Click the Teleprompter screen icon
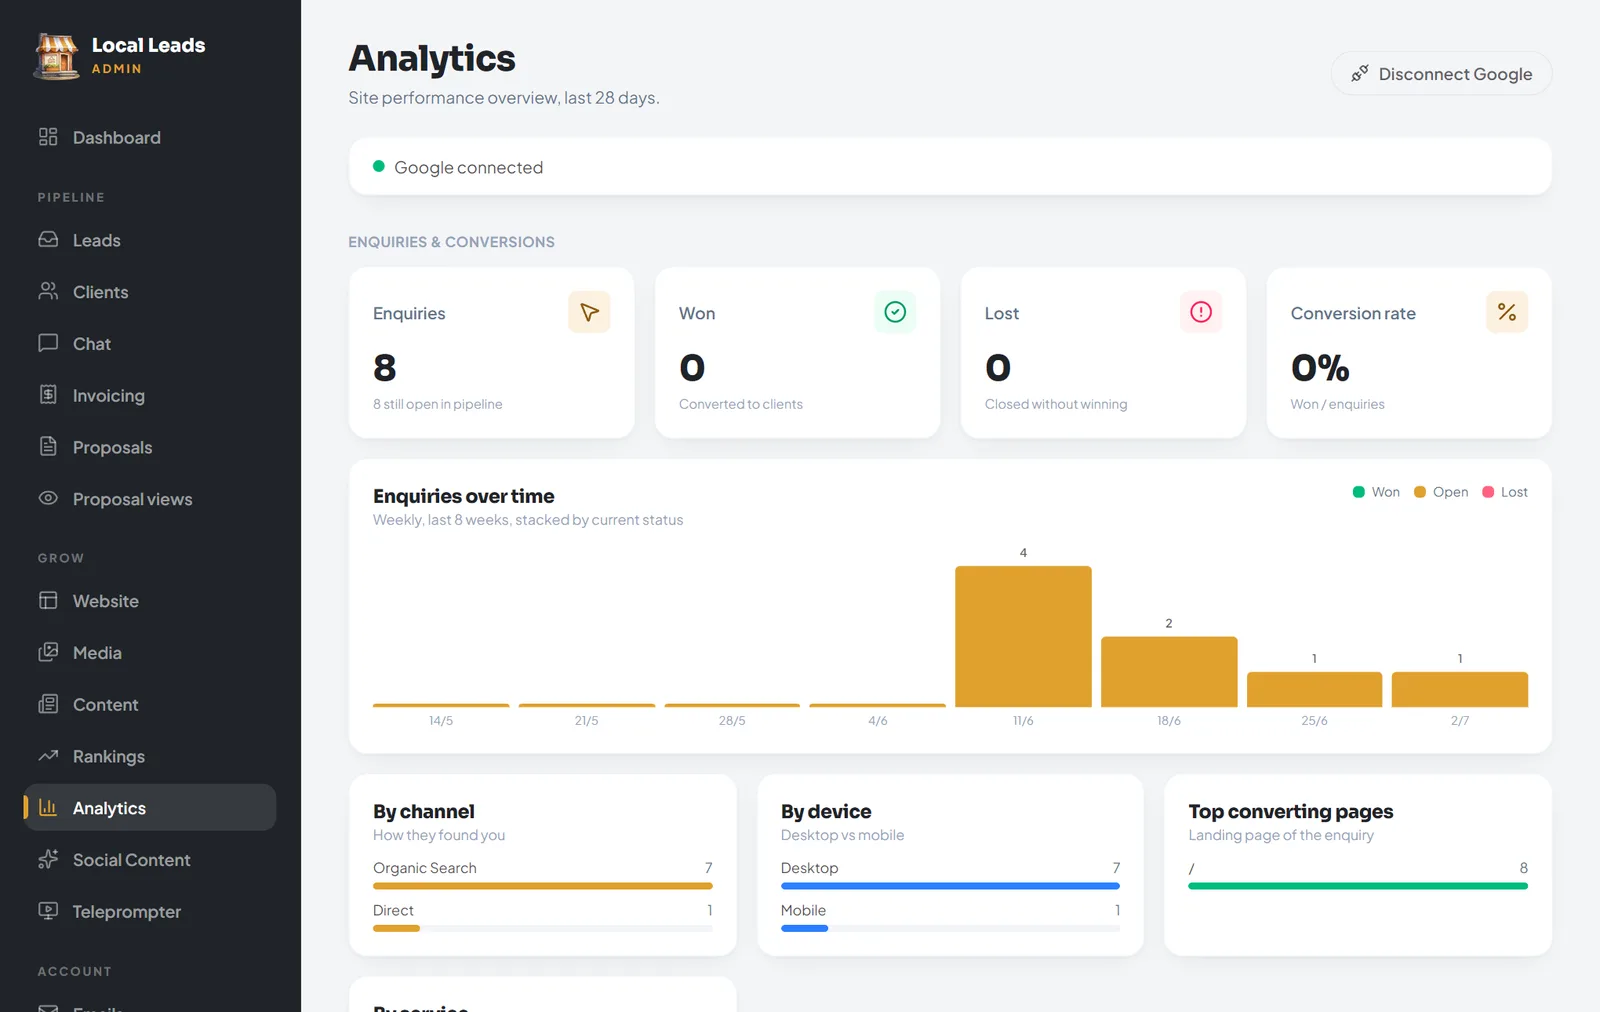Image resolution: width=1600 pixels, height=1012 pixels. (48, 911)
